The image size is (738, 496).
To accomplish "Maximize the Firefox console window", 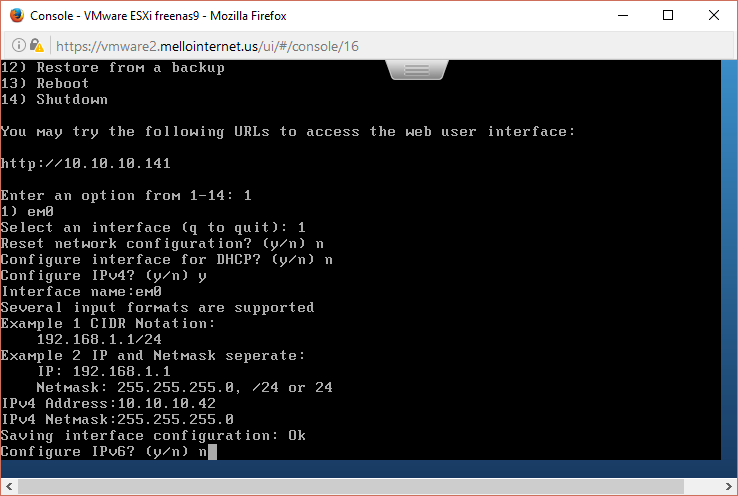I will click(x=668, y=16).
